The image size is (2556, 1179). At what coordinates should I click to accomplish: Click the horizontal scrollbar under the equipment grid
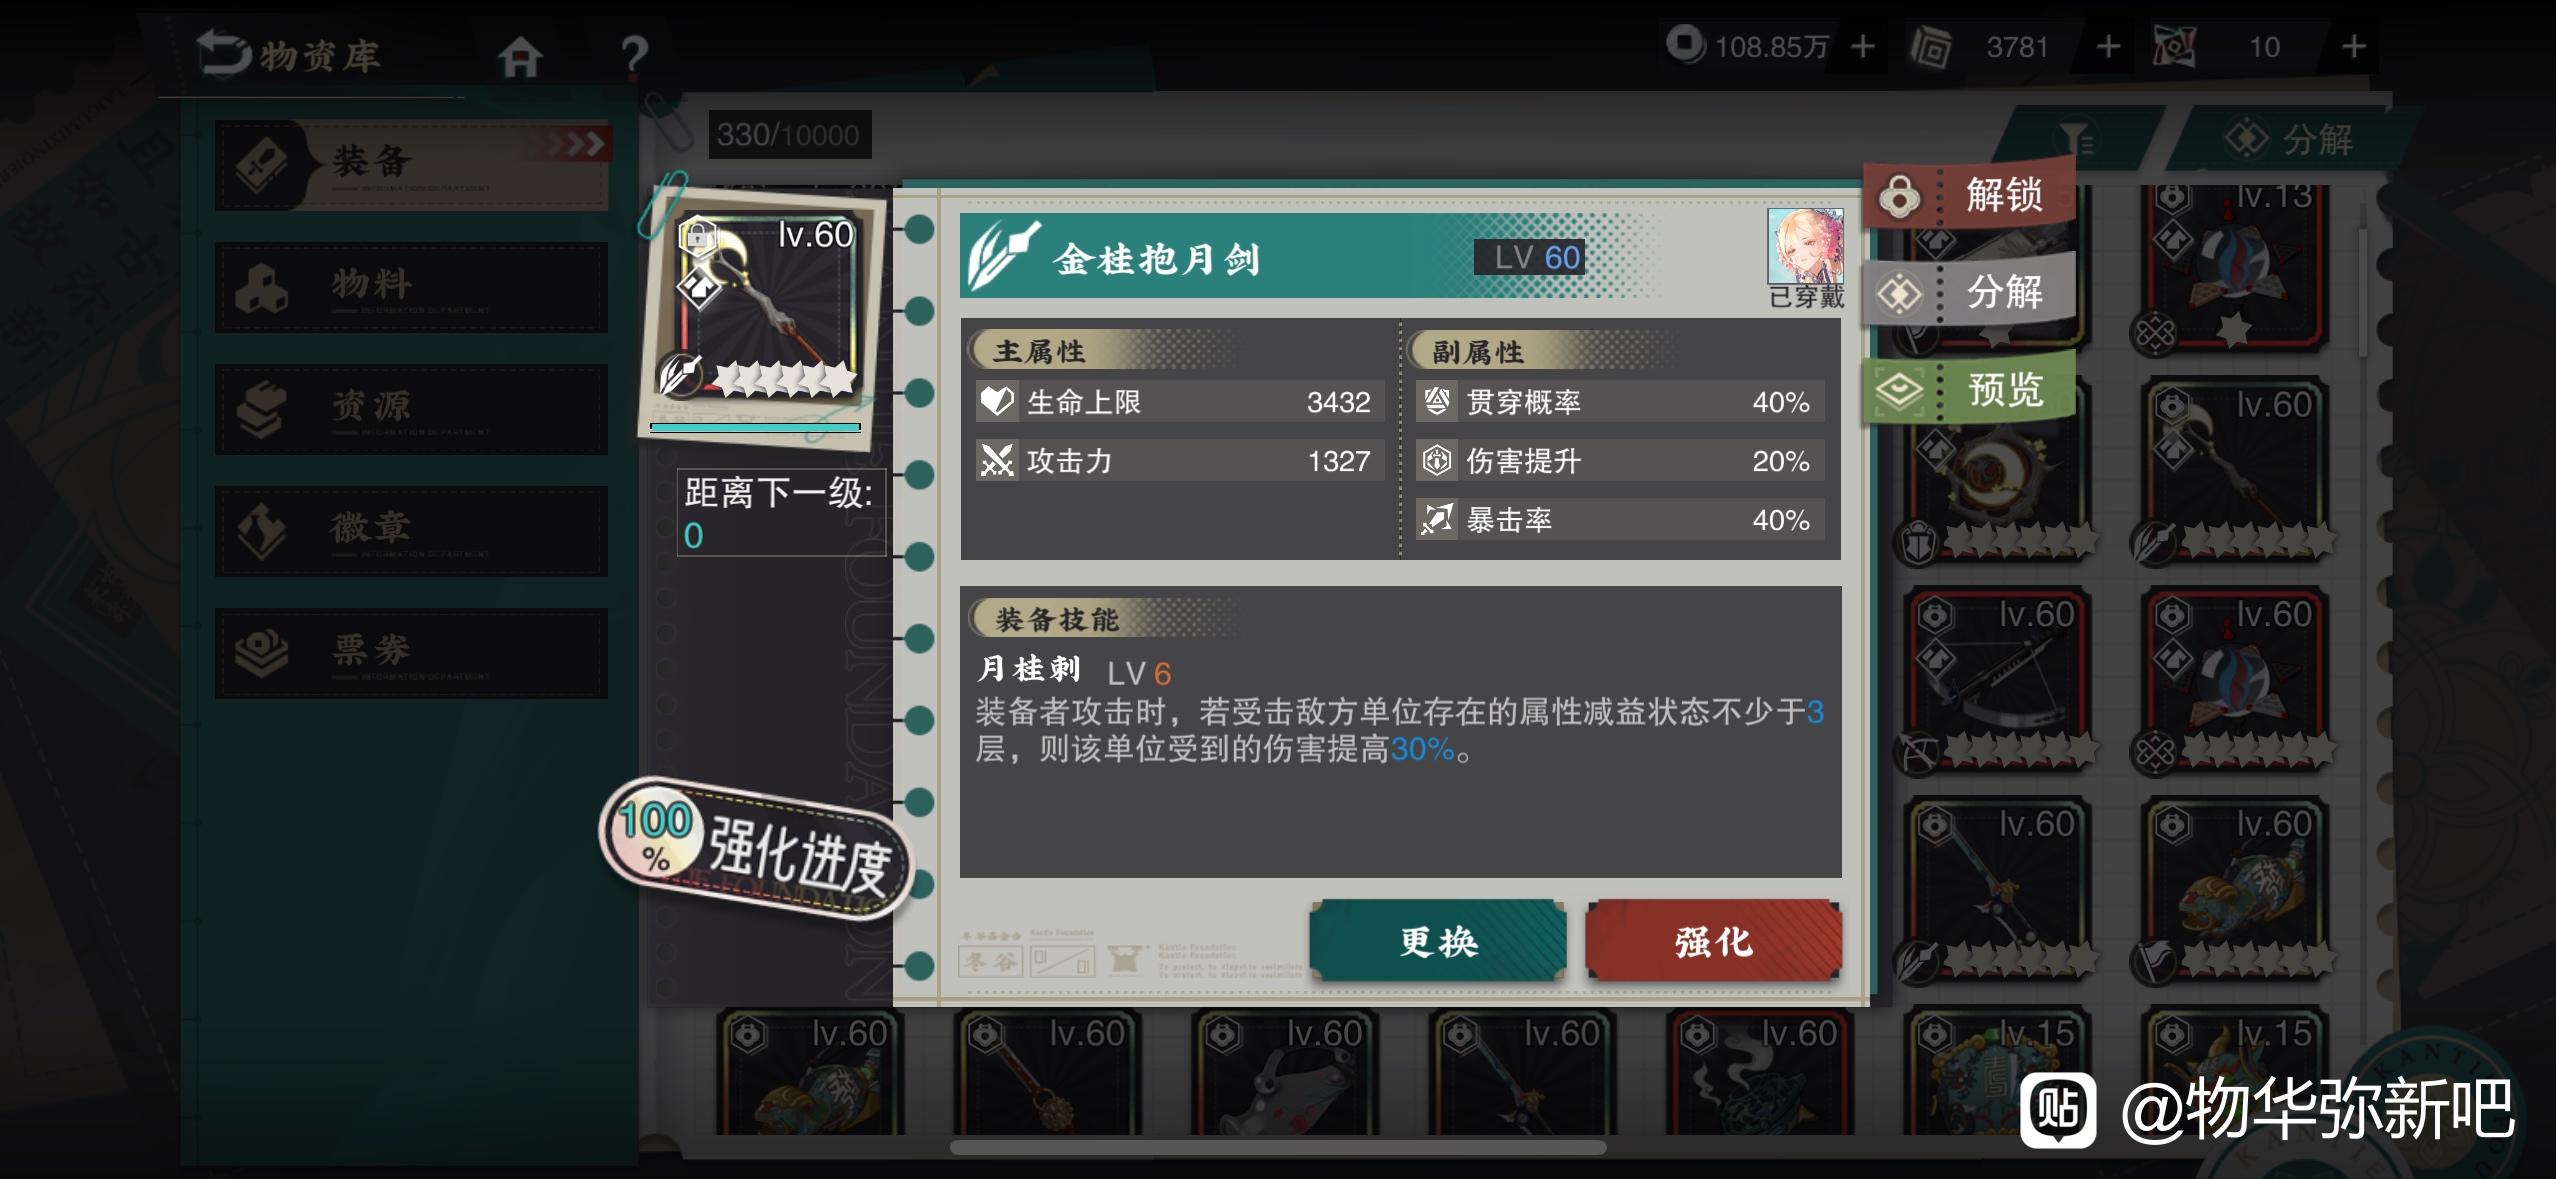pos(1278,1147)
